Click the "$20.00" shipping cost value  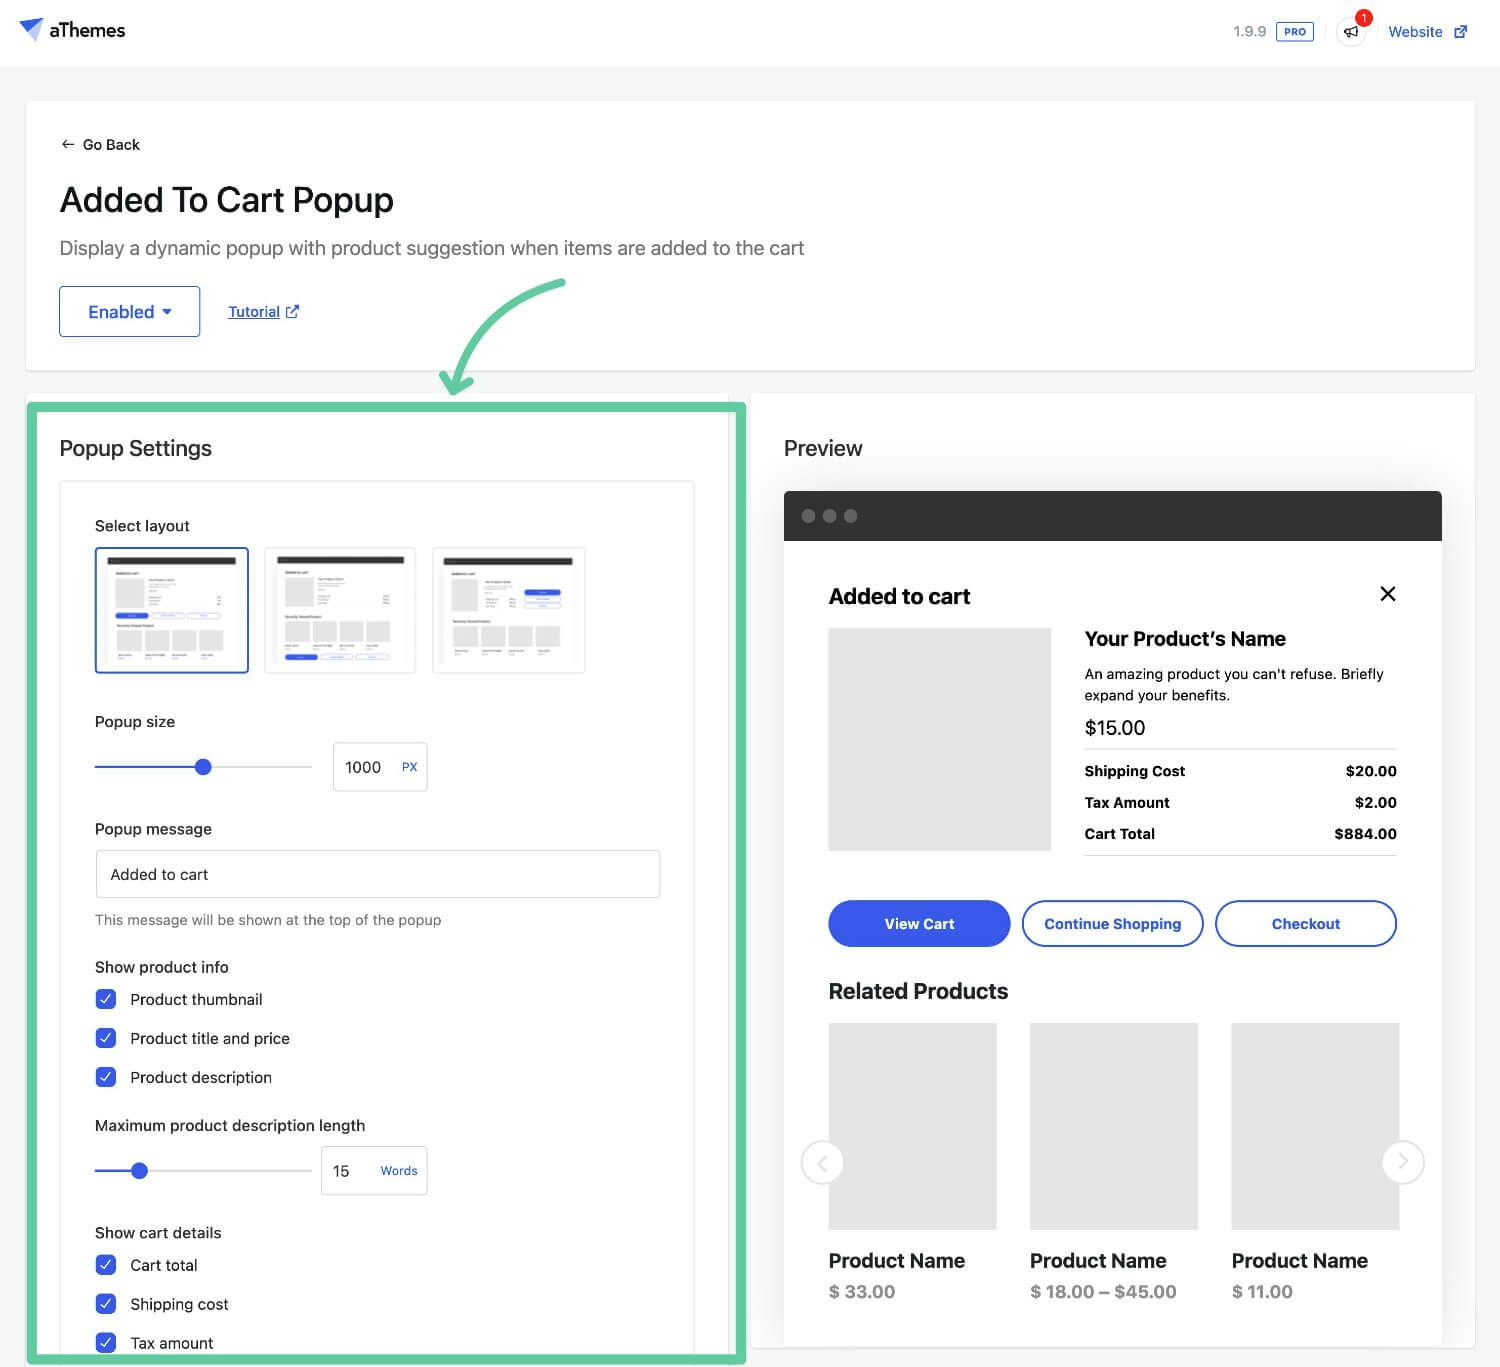click(x=1371, y=771)
